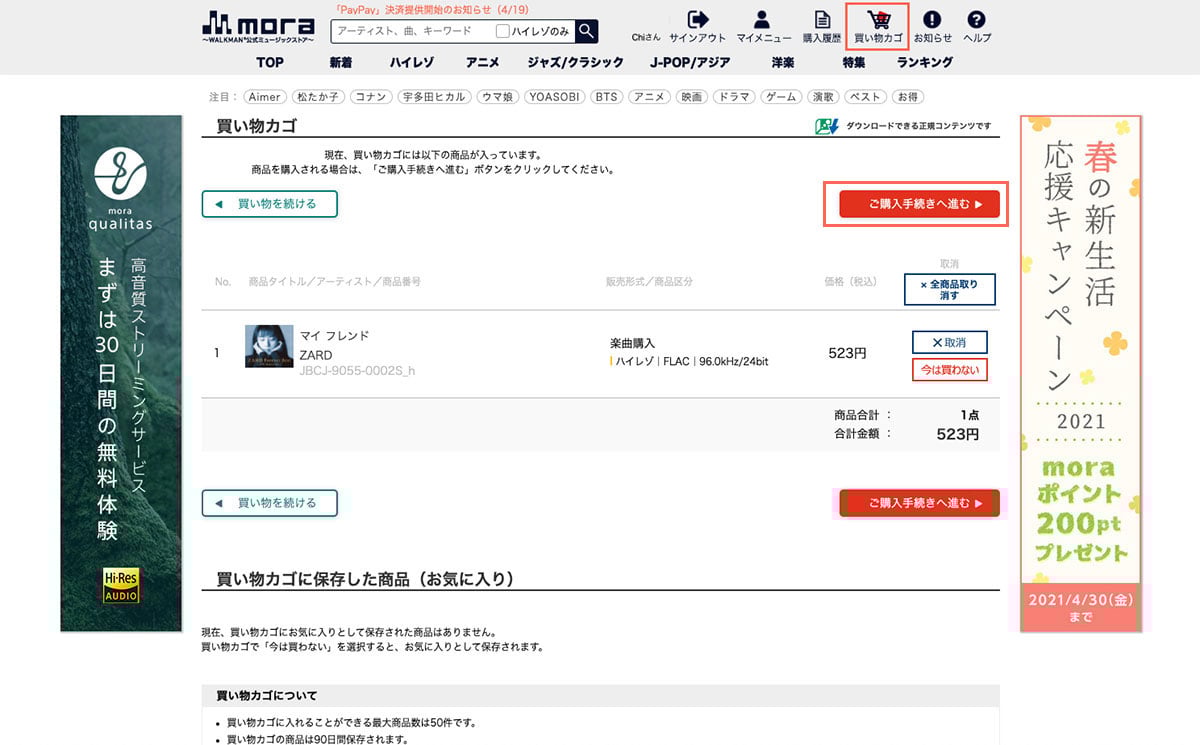1200x745 pixels.
Task: Click the search magnifier button
Action: (587, 31)
